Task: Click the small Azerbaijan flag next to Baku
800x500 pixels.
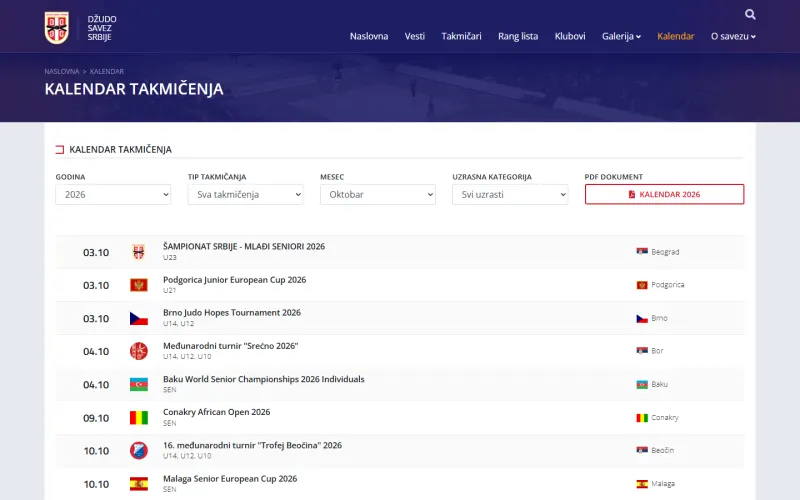Action: point(642,384)
